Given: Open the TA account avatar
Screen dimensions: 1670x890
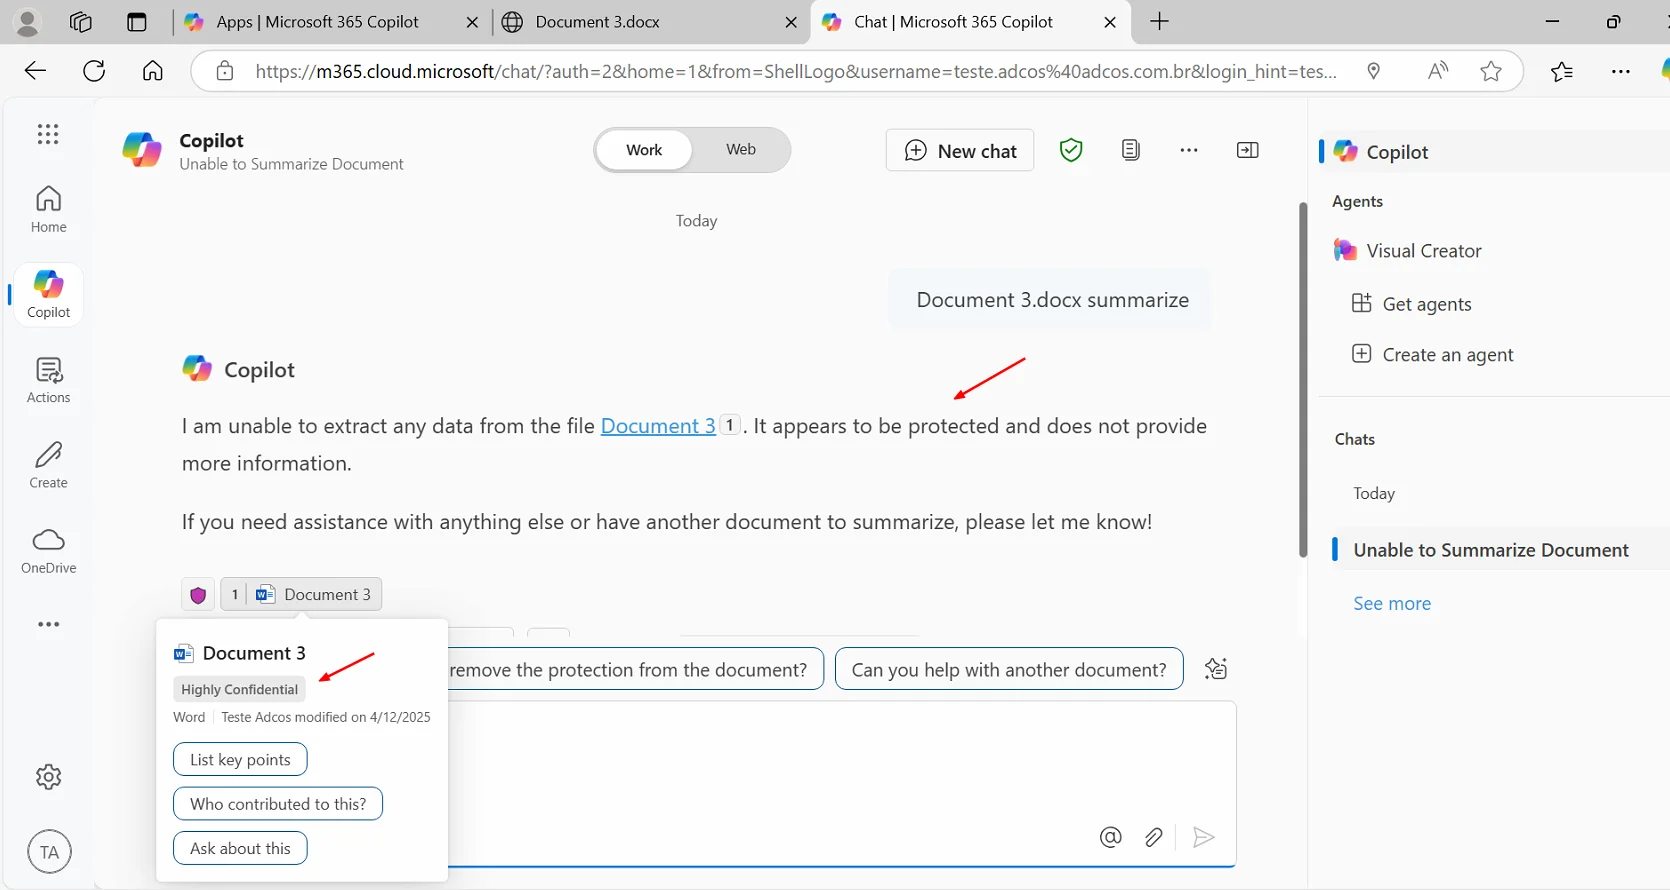Looking at the screenshot, I should [x=49, y=852].
